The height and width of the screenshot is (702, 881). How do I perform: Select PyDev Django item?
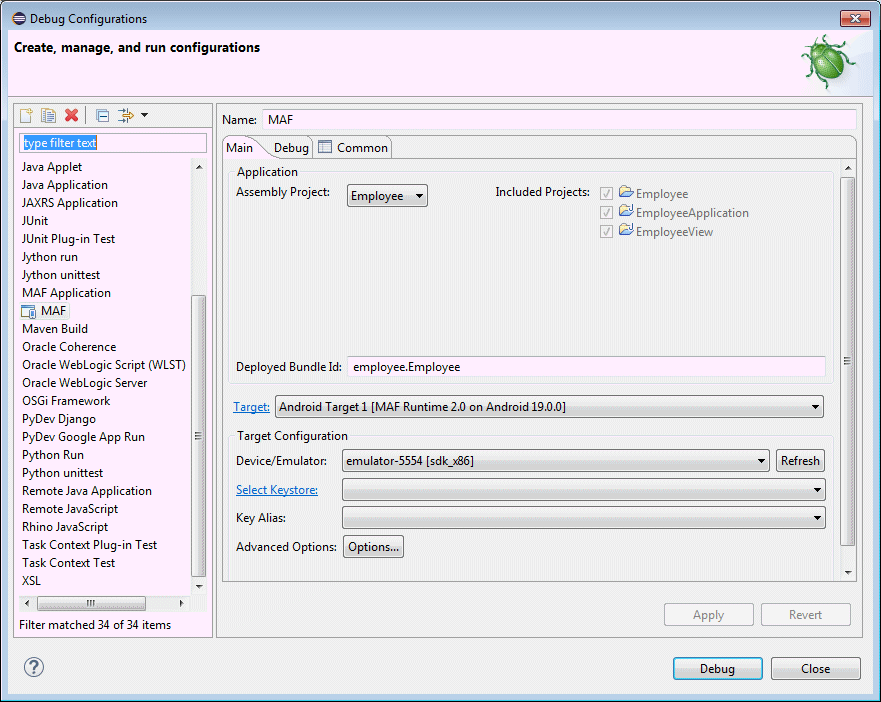pos(58,419)
